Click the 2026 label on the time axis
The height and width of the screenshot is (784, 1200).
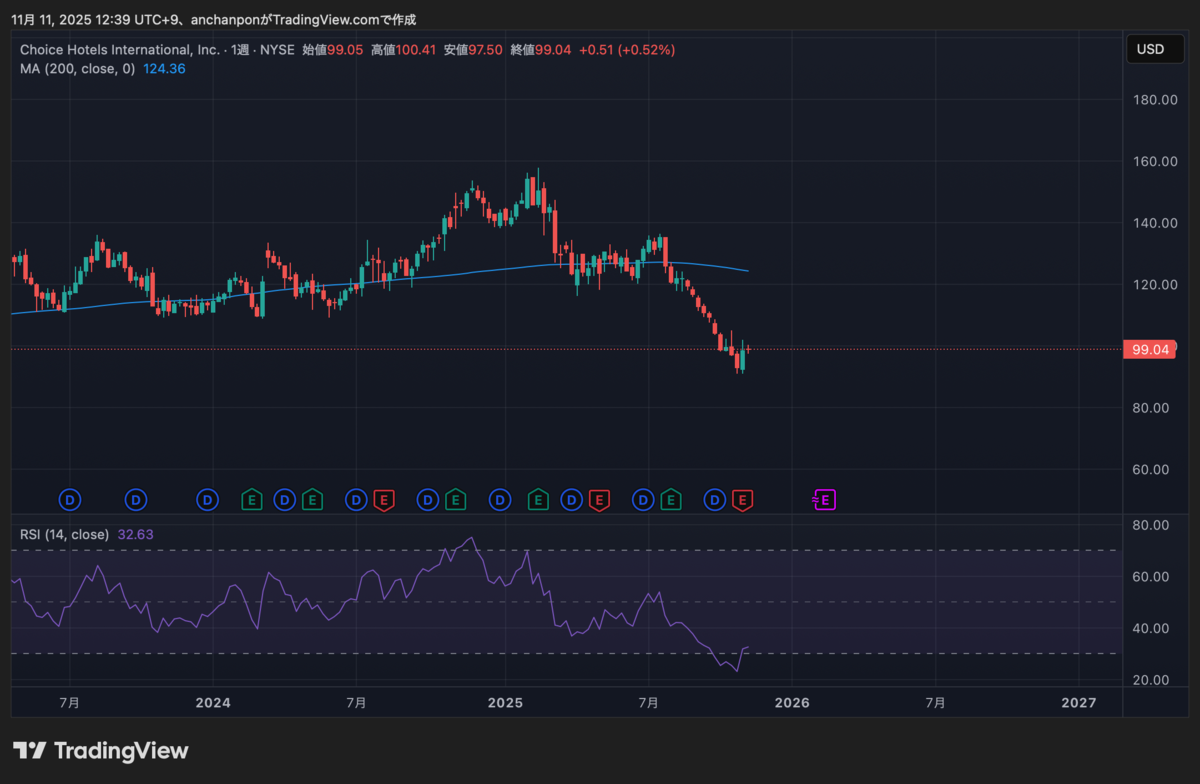coord(792,703)
